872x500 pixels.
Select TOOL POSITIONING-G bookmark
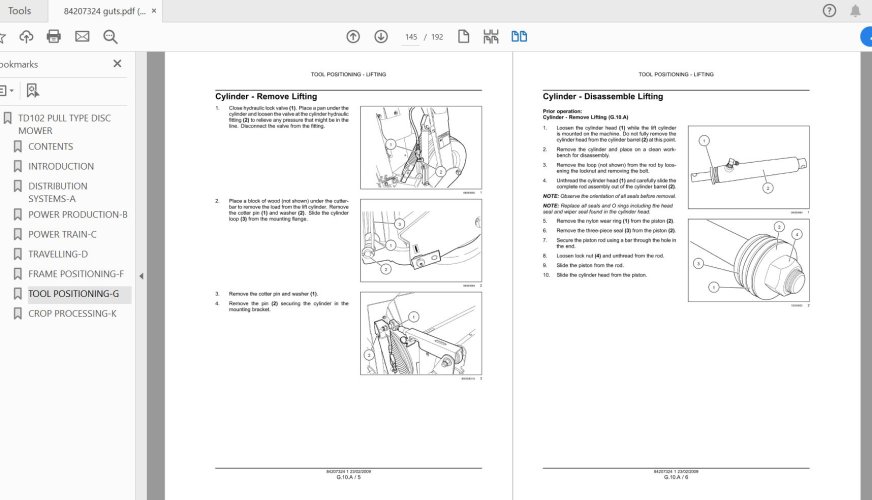(x=73, y=294)
